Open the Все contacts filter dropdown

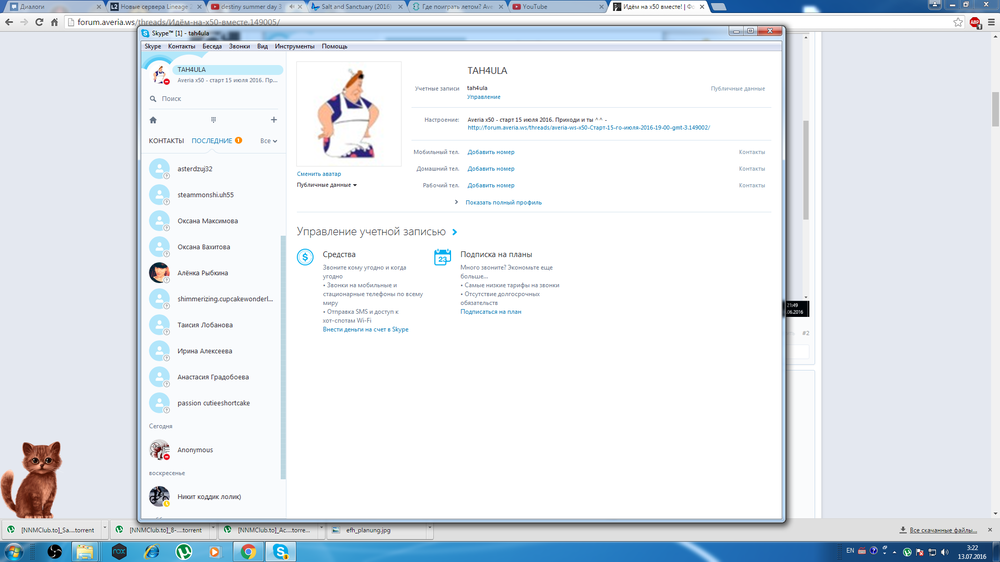[x=268, y=141]
